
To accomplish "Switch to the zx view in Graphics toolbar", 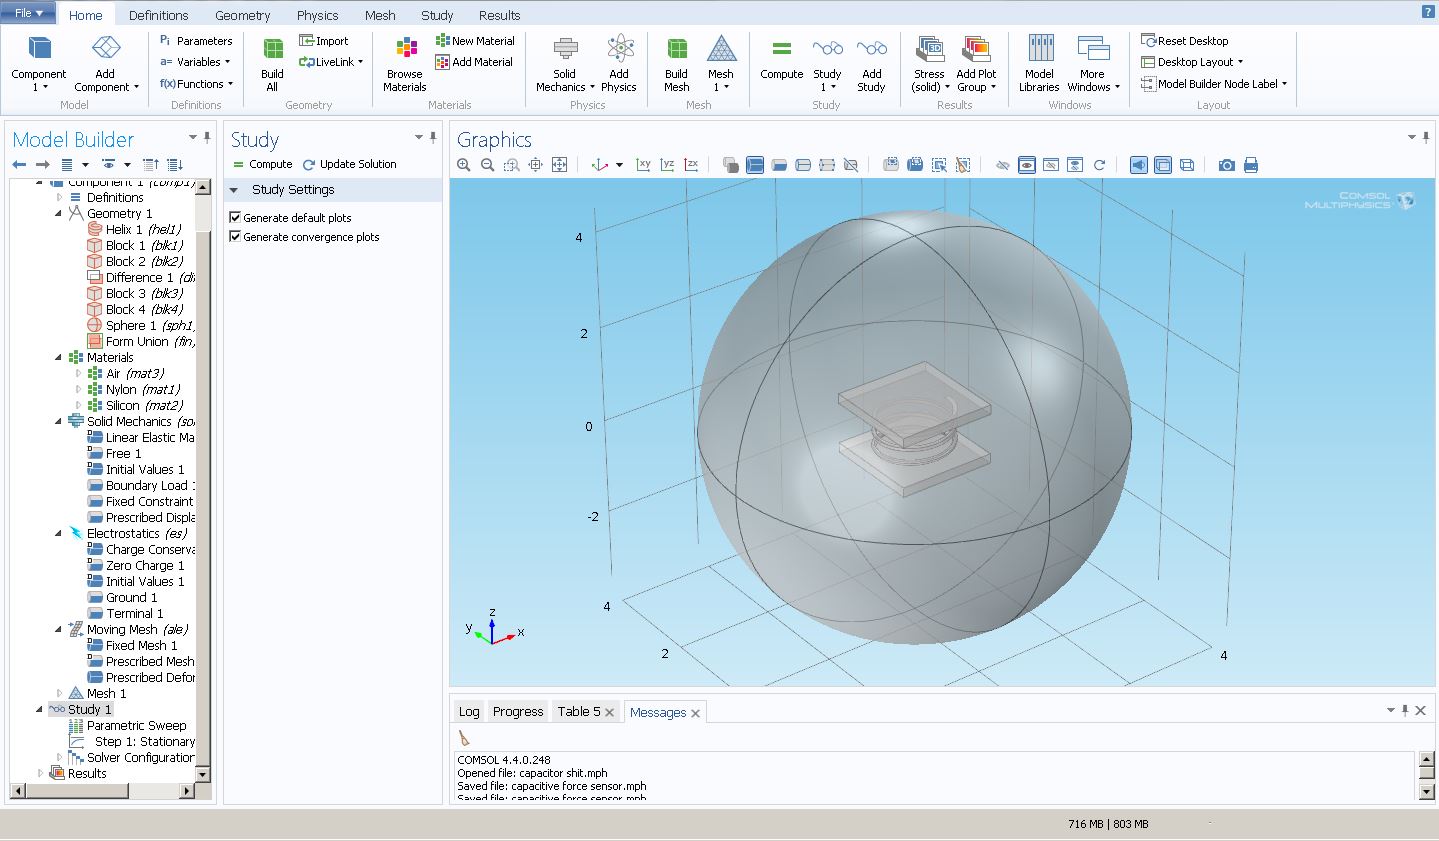I will pyautogui.click(x=692, y=165).
